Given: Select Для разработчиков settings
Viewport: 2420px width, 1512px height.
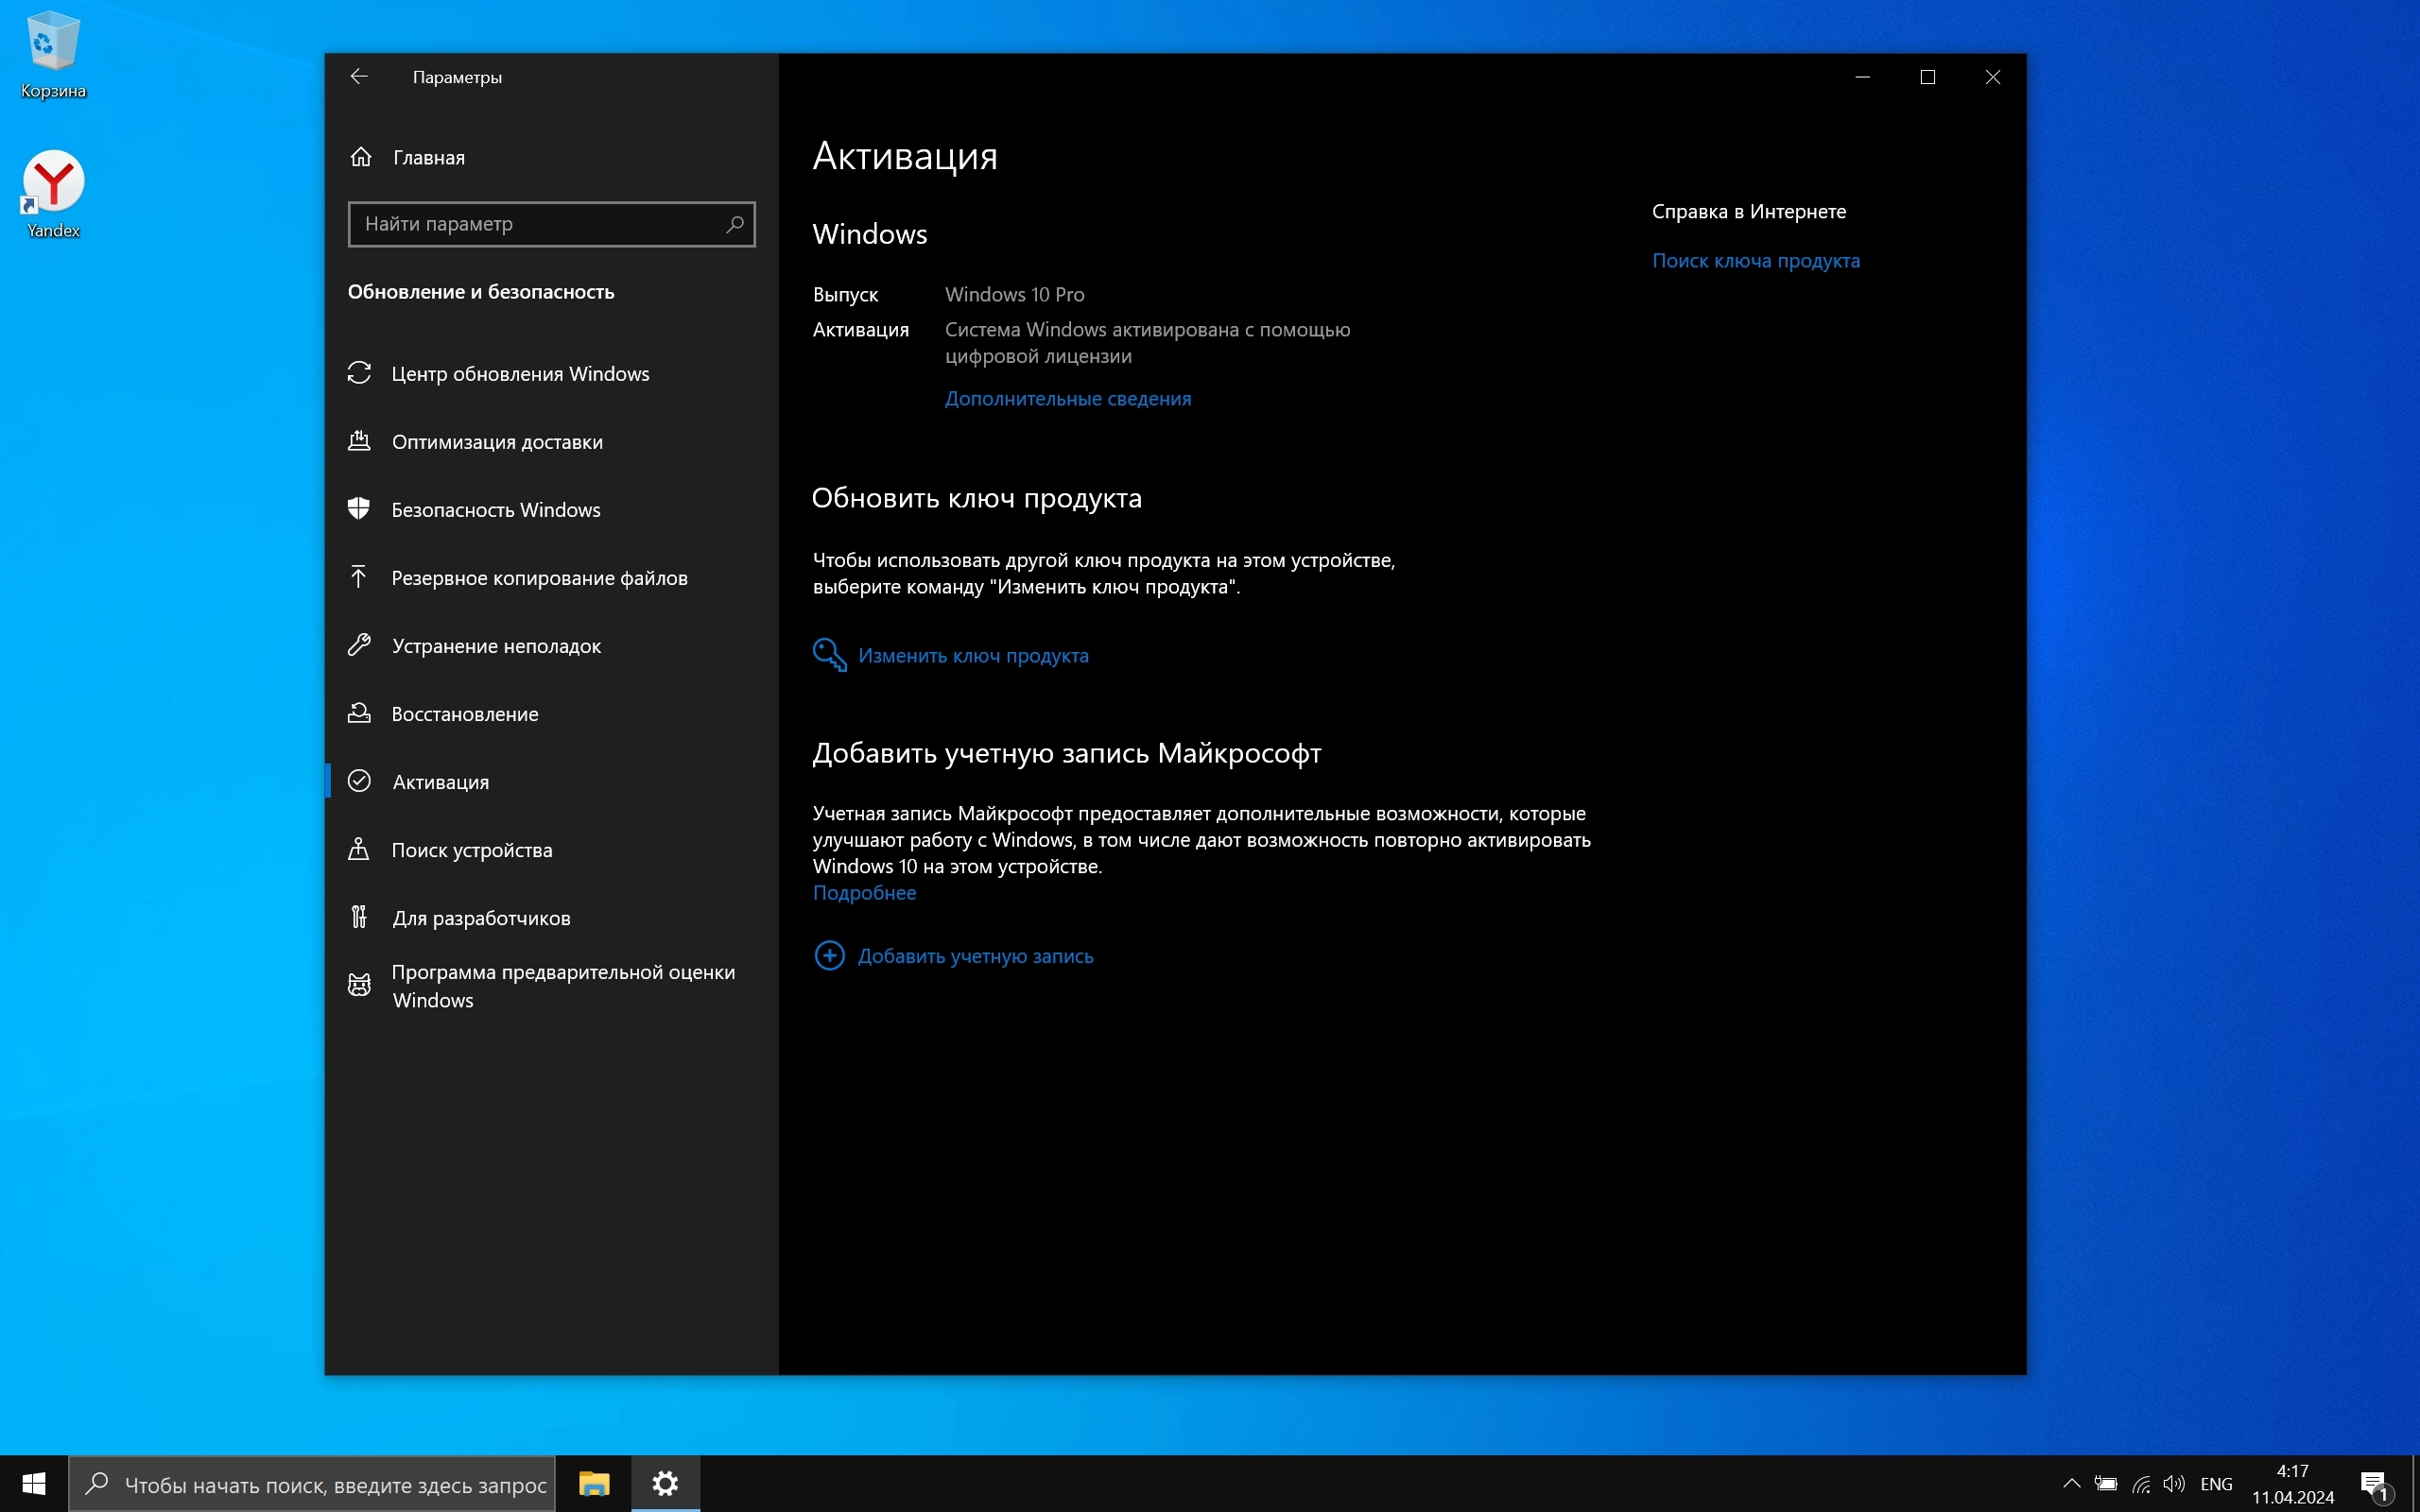Looking at the screenshot, I should tap(481, 918).
